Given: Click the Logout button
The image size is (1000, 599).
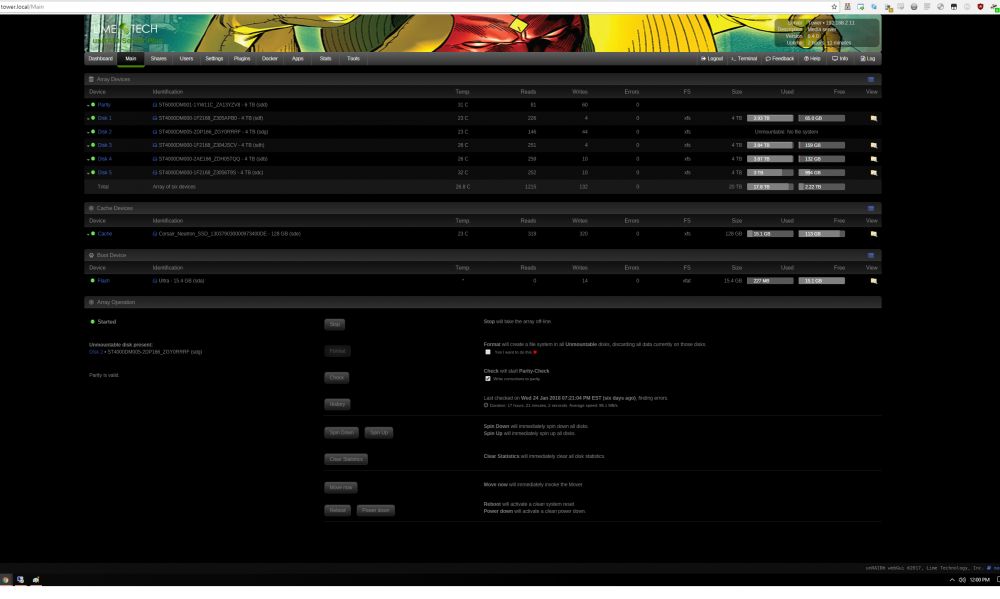Looking at the screenshot, I should 712,59.
